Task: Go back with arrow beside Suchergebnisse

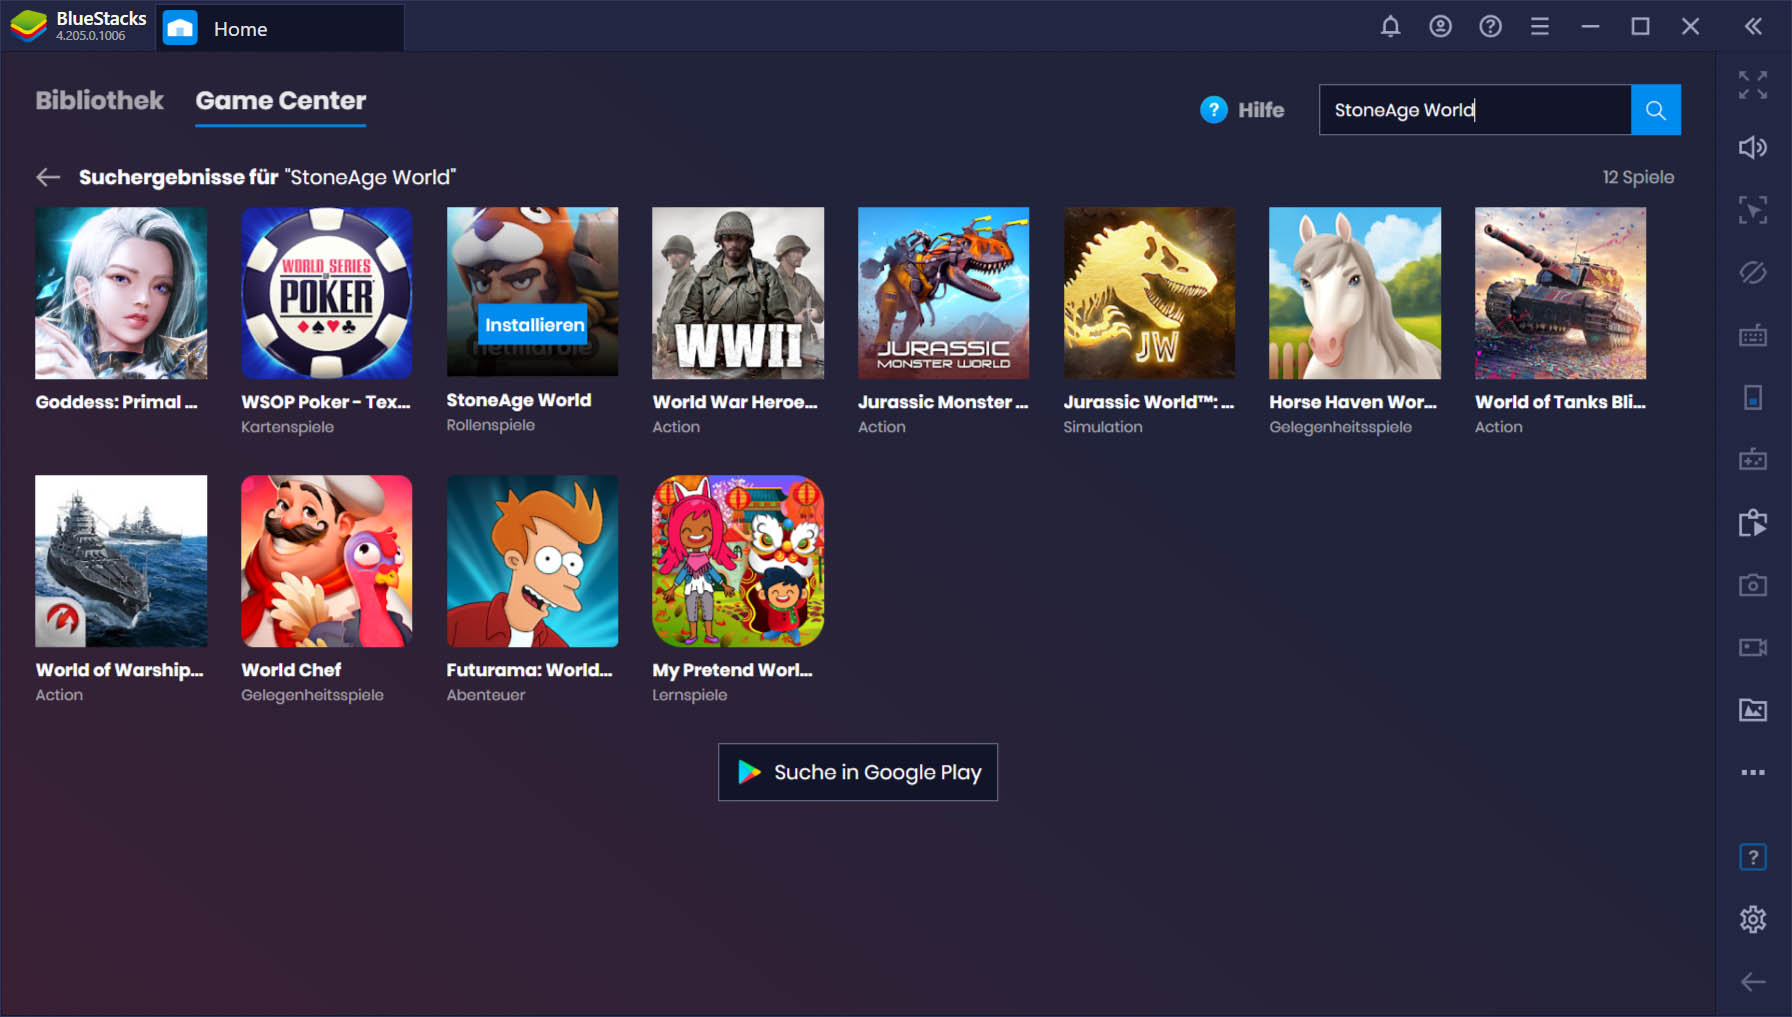Action: point(48,177)
